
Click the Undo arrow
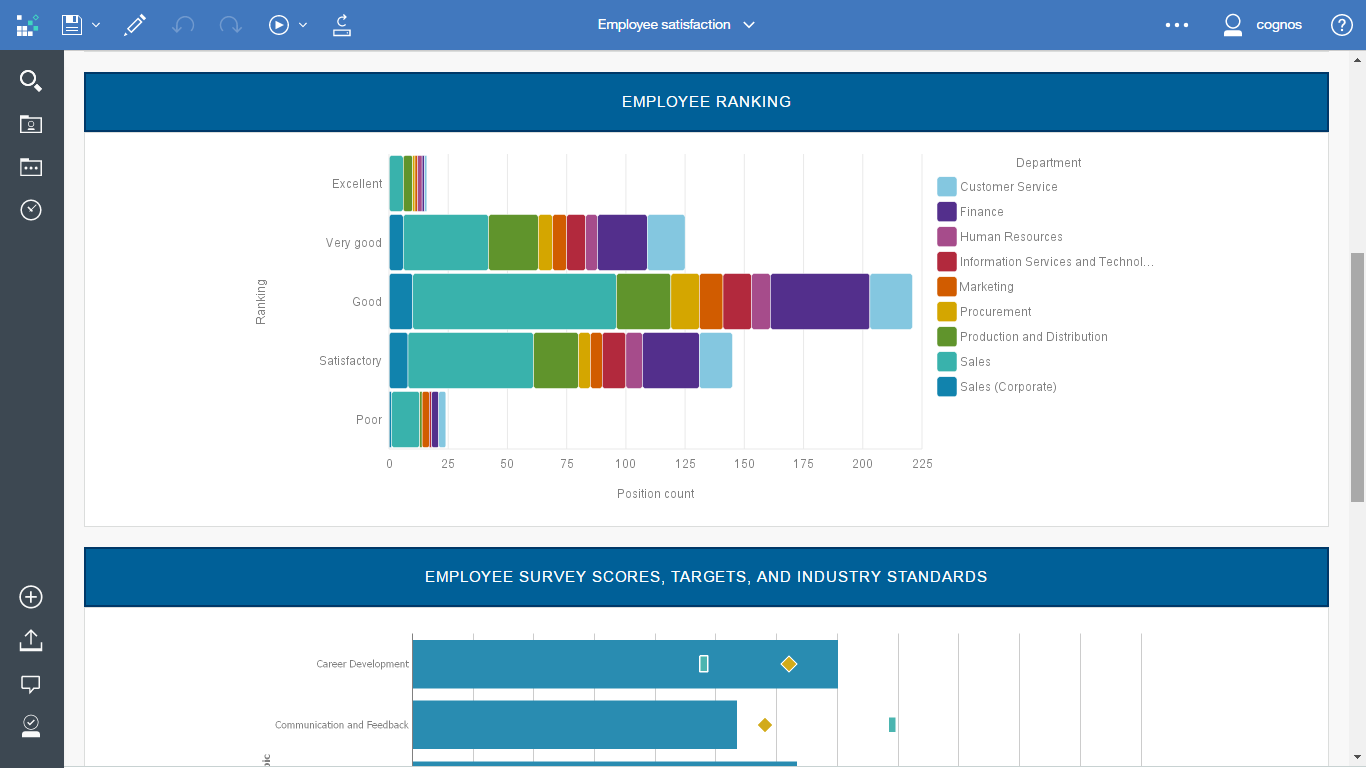[183, 25]
